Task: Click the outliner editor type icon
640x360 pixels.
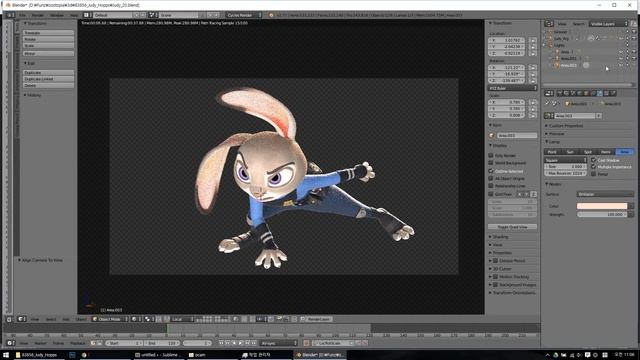Action: pyautogui.click(x=549, y=24)
